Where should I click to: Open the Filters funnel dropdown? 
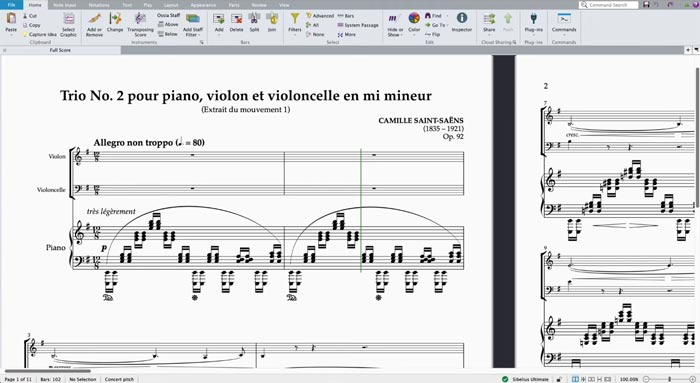pyautogui.click(x=295, y=24)
